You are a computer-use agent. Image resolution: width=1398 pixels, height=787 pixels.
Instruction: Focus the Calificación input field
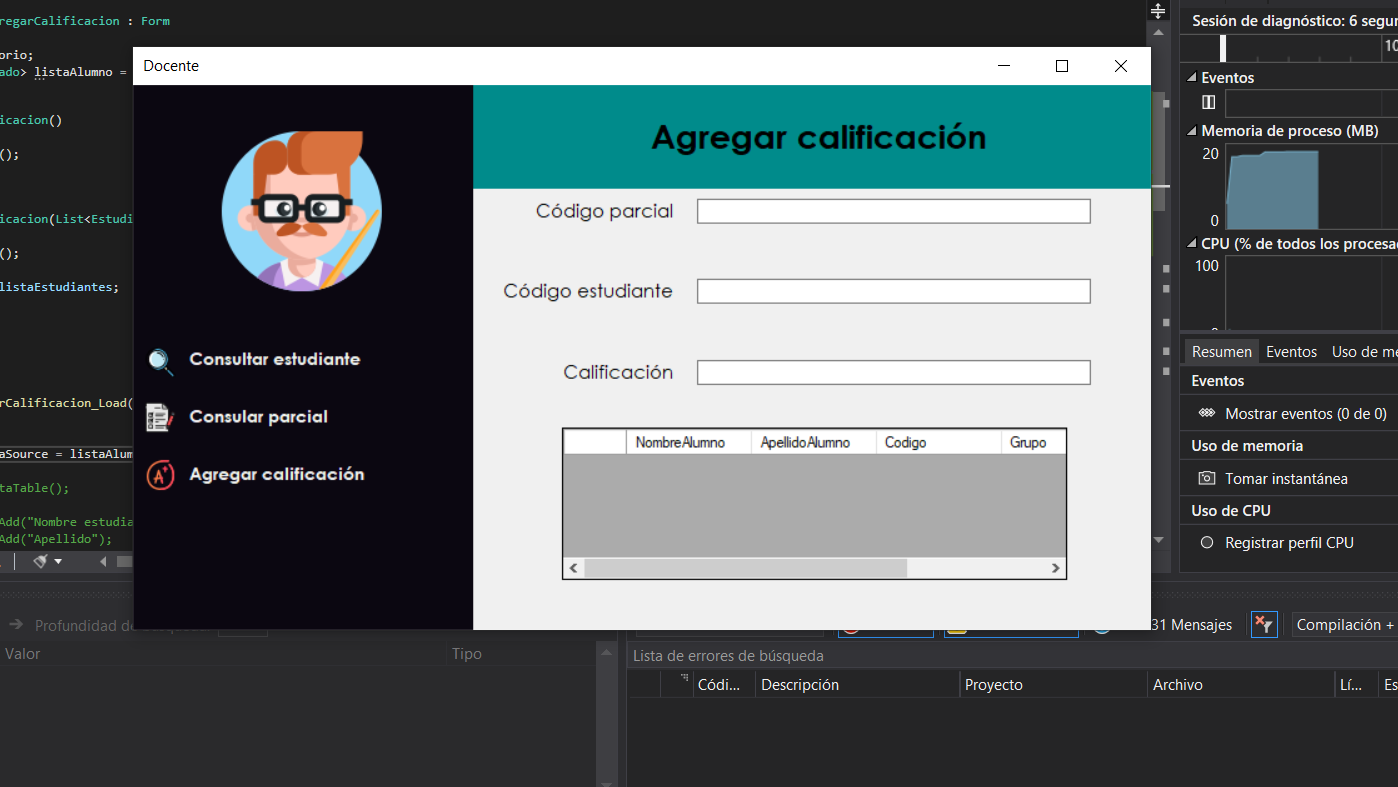[893, 372]
